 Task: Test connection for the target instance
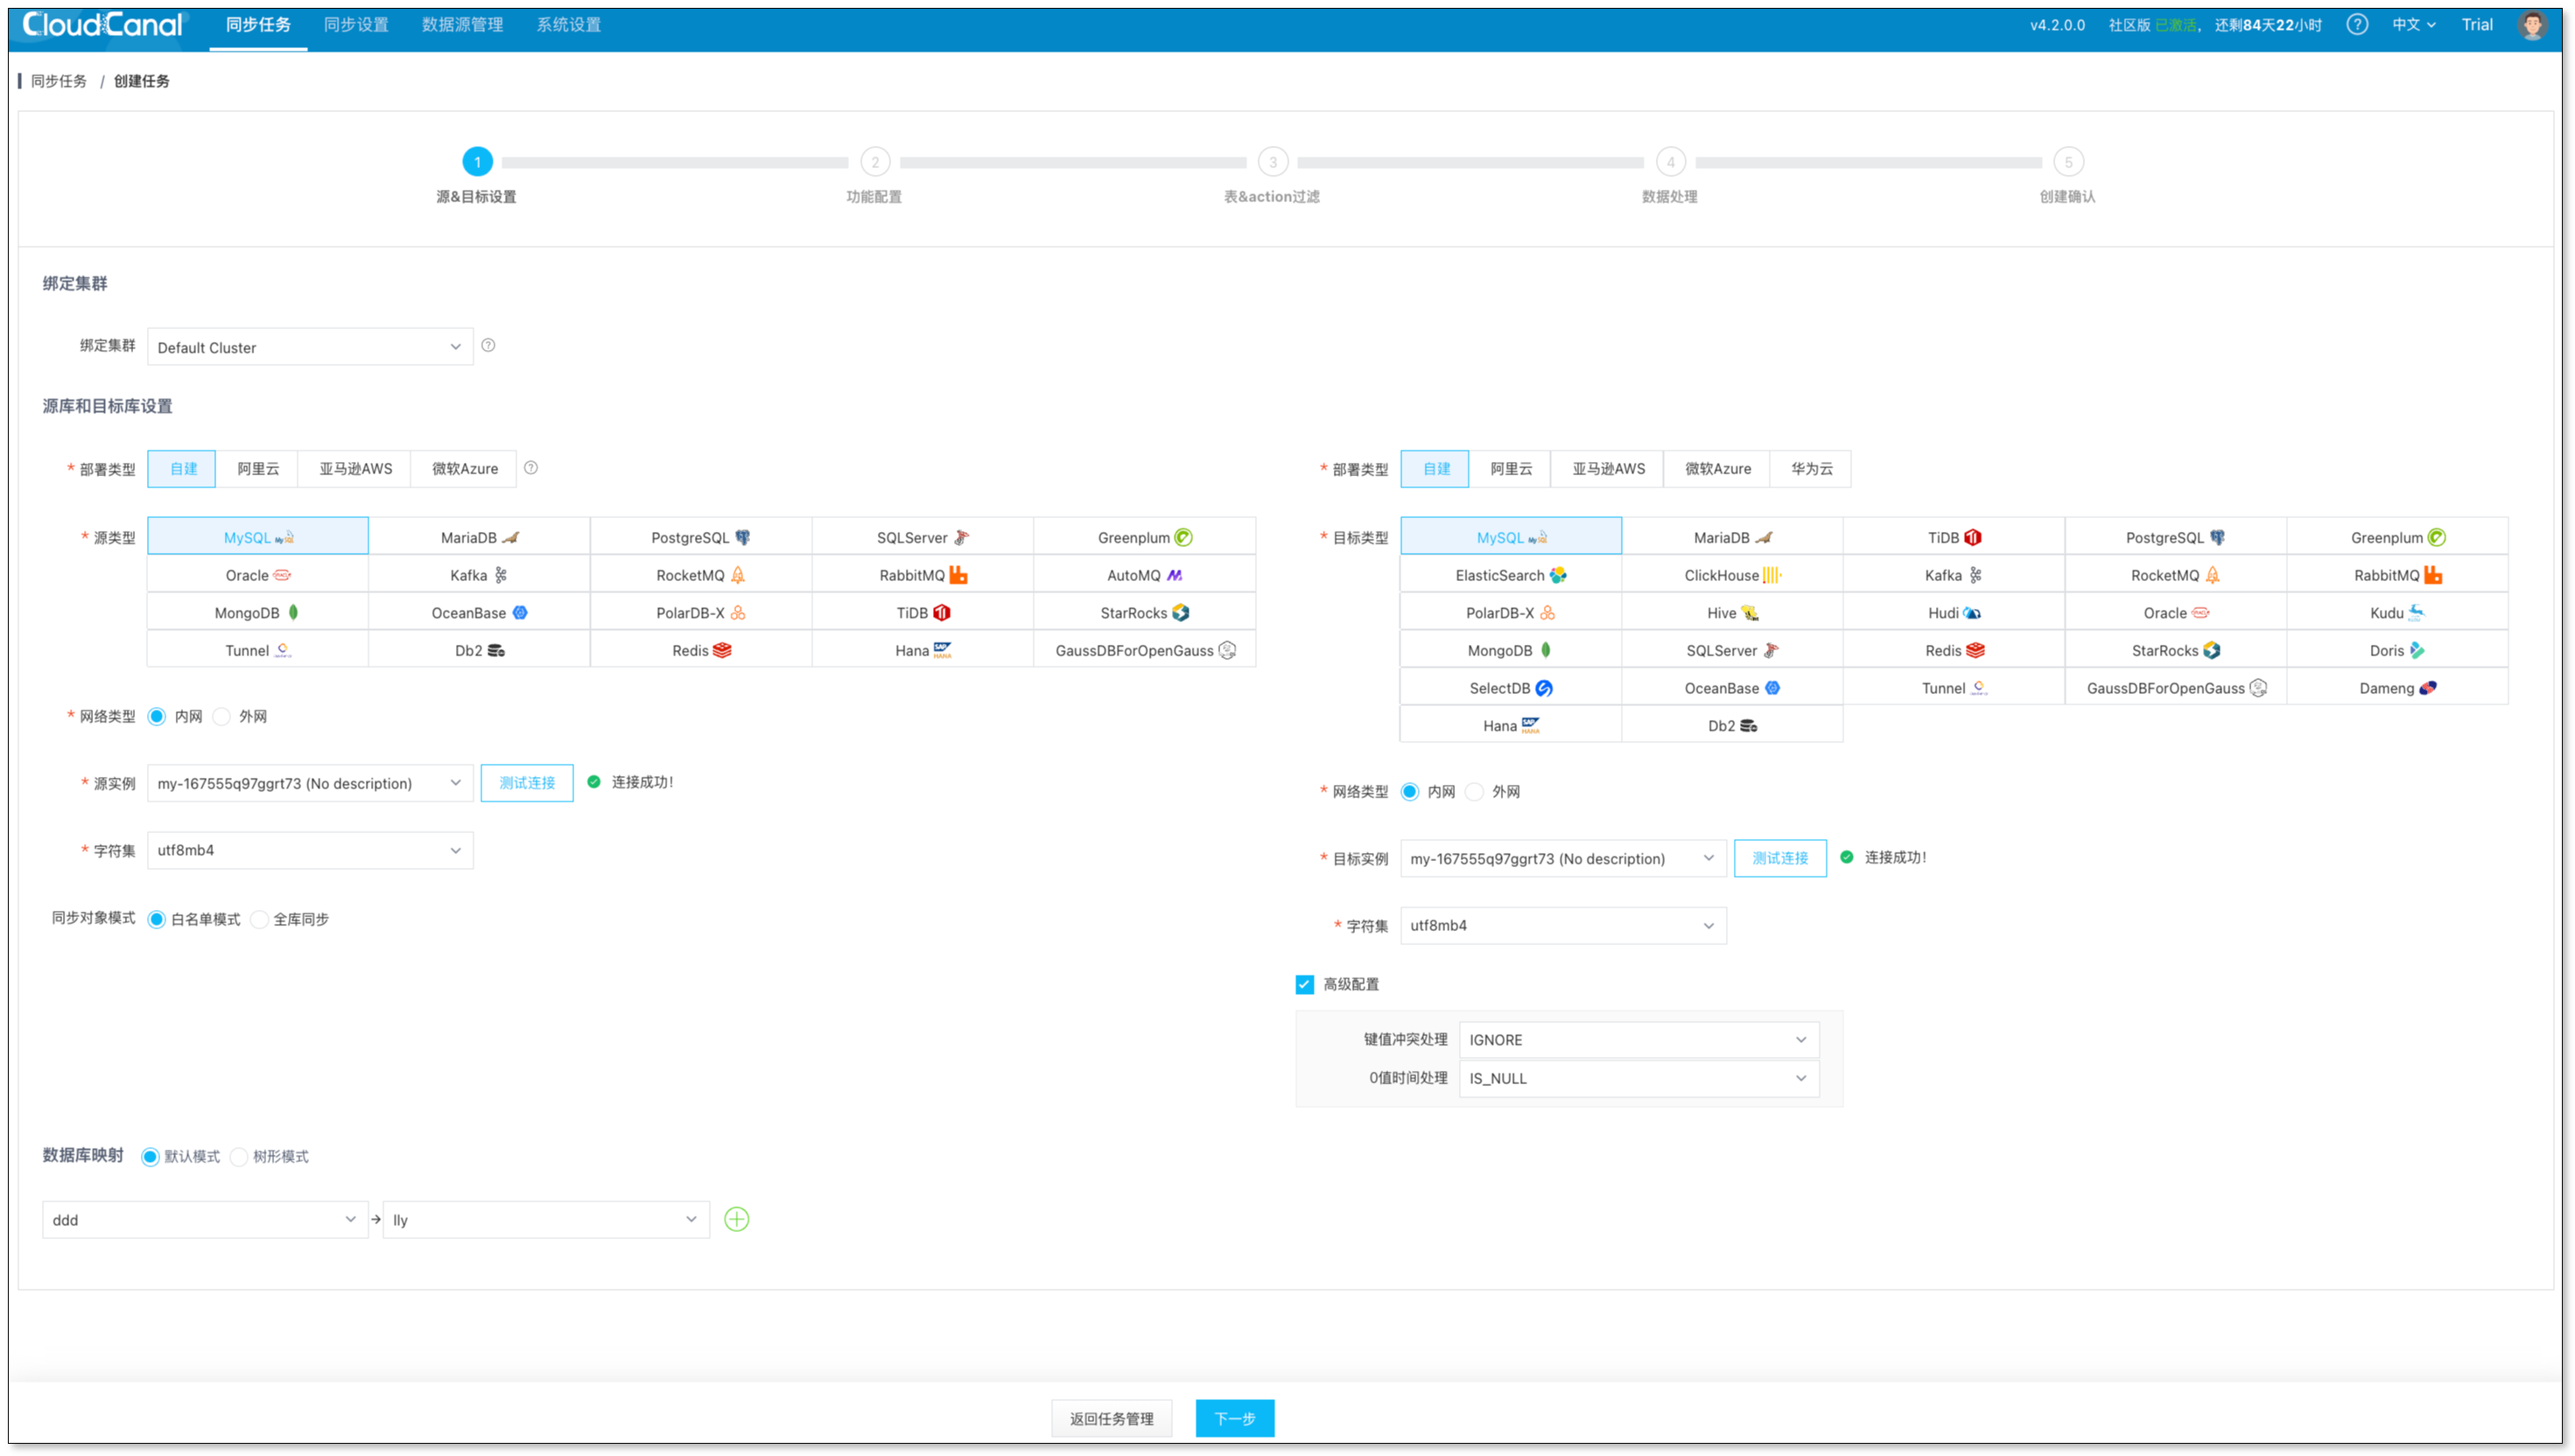(1780, 858)
